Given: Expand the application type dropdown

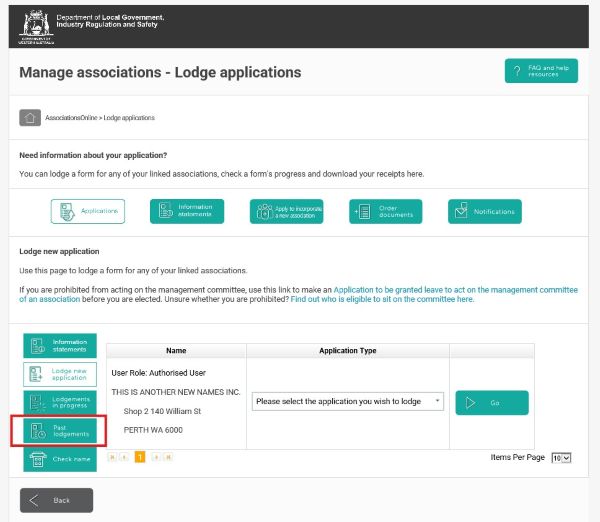Looking at the screenshot, I should [347, 401].
